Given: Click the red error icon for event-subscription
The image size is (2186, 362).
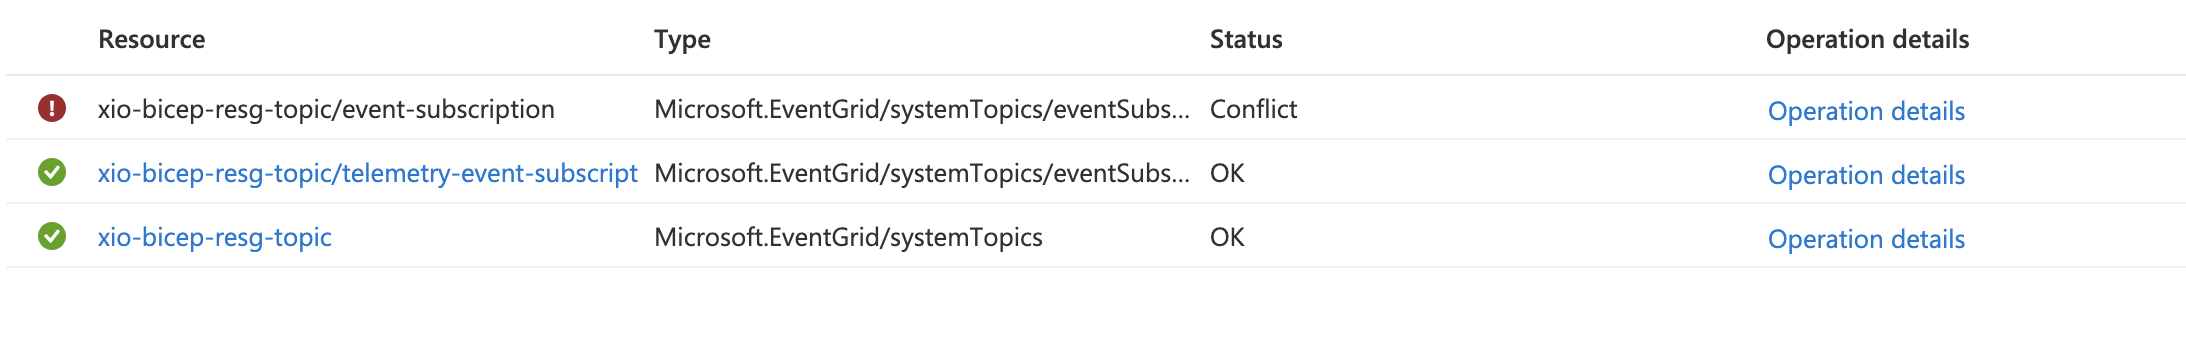Looking at the screenshot, I should (52, 108).
